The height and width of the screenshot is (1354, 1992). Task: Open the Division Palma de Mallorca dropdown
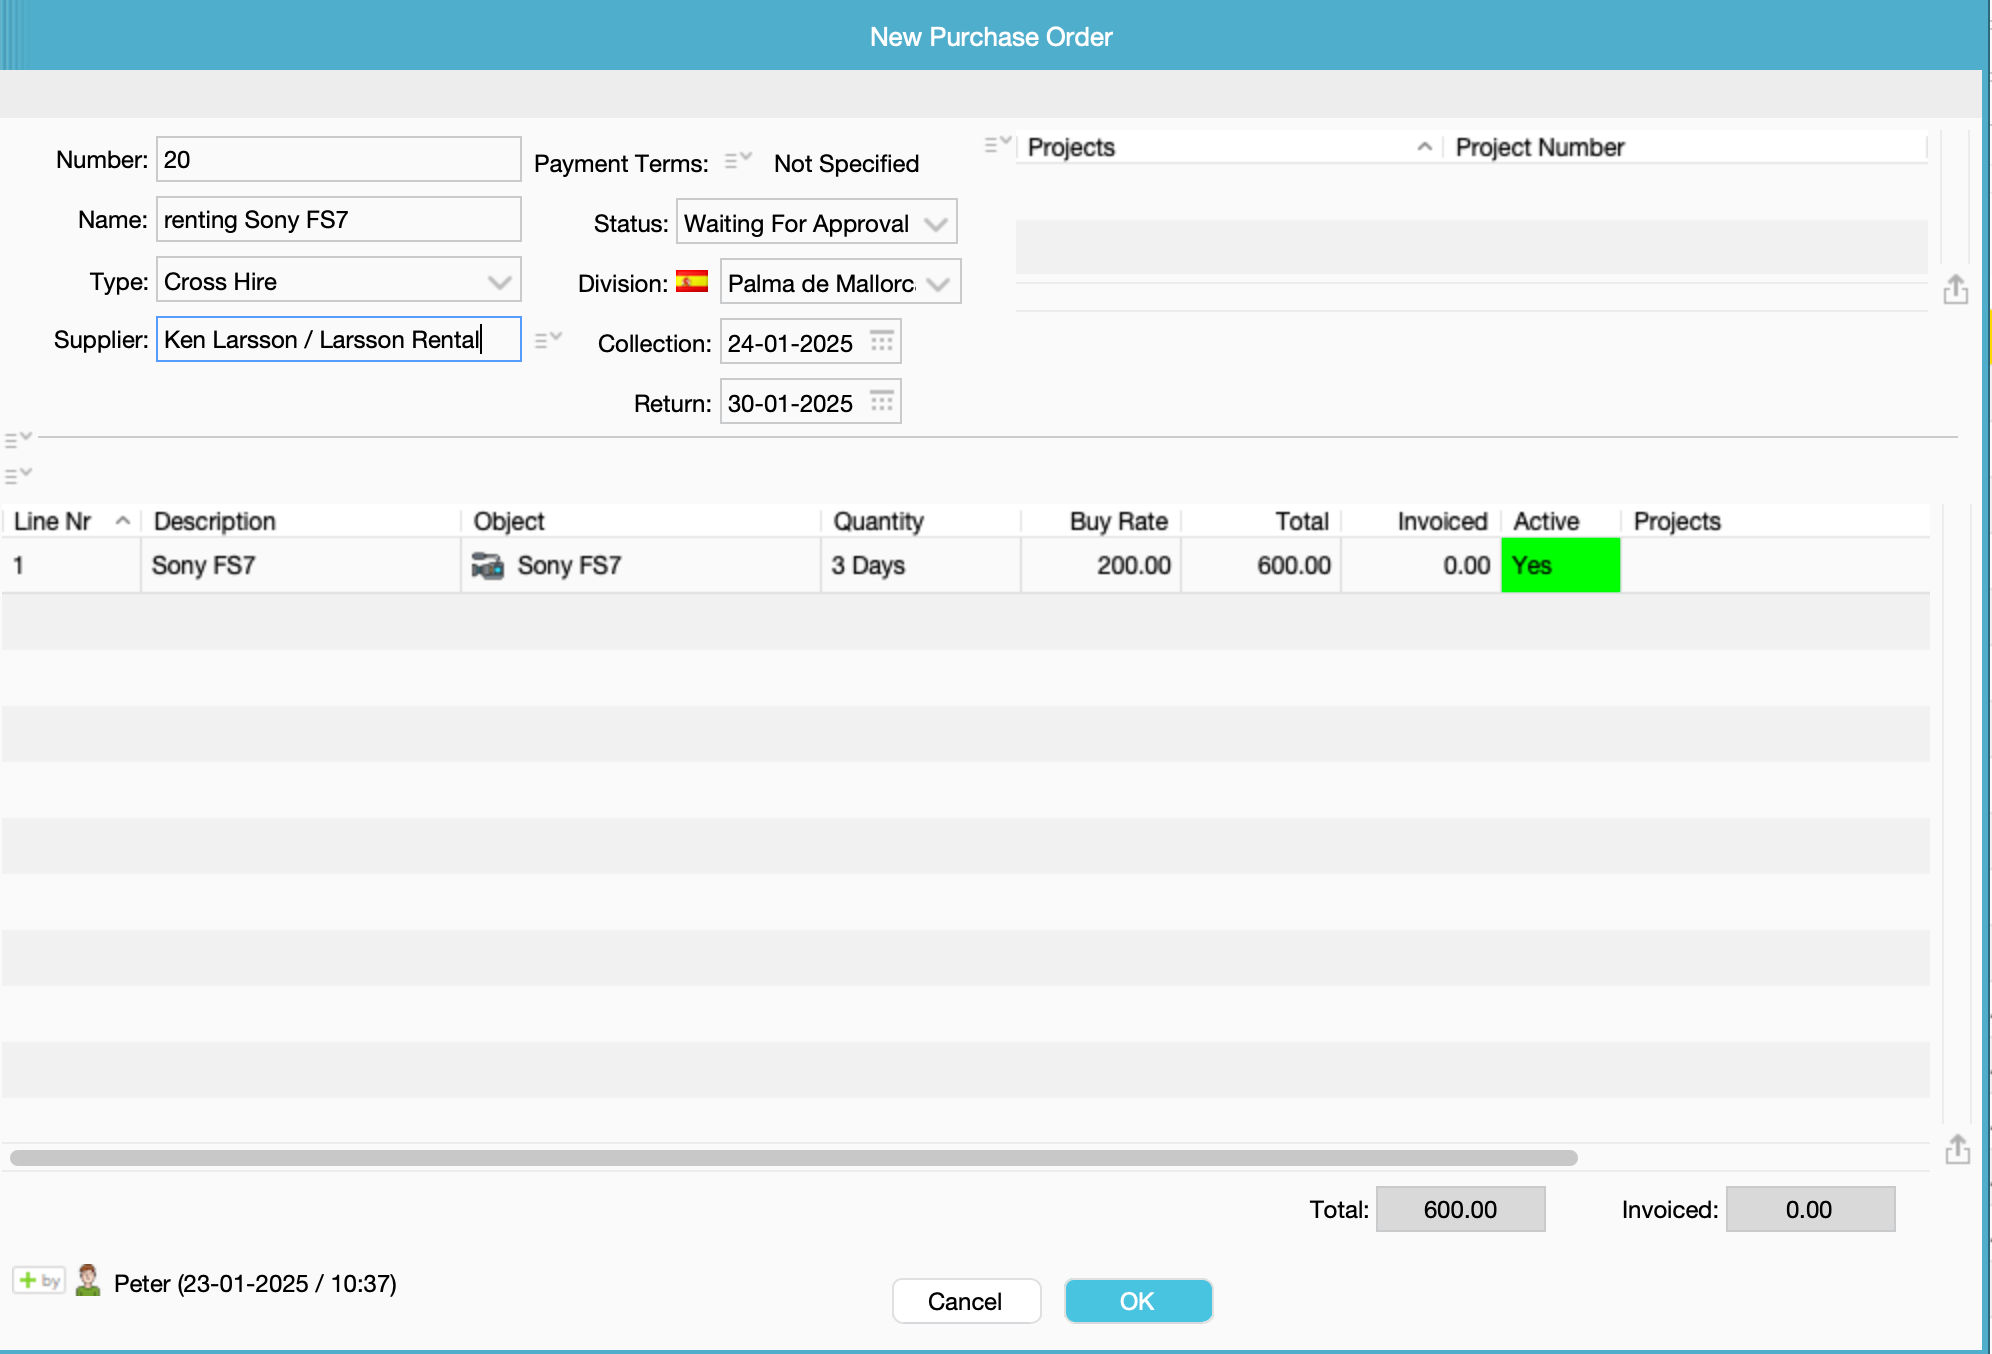938,284
